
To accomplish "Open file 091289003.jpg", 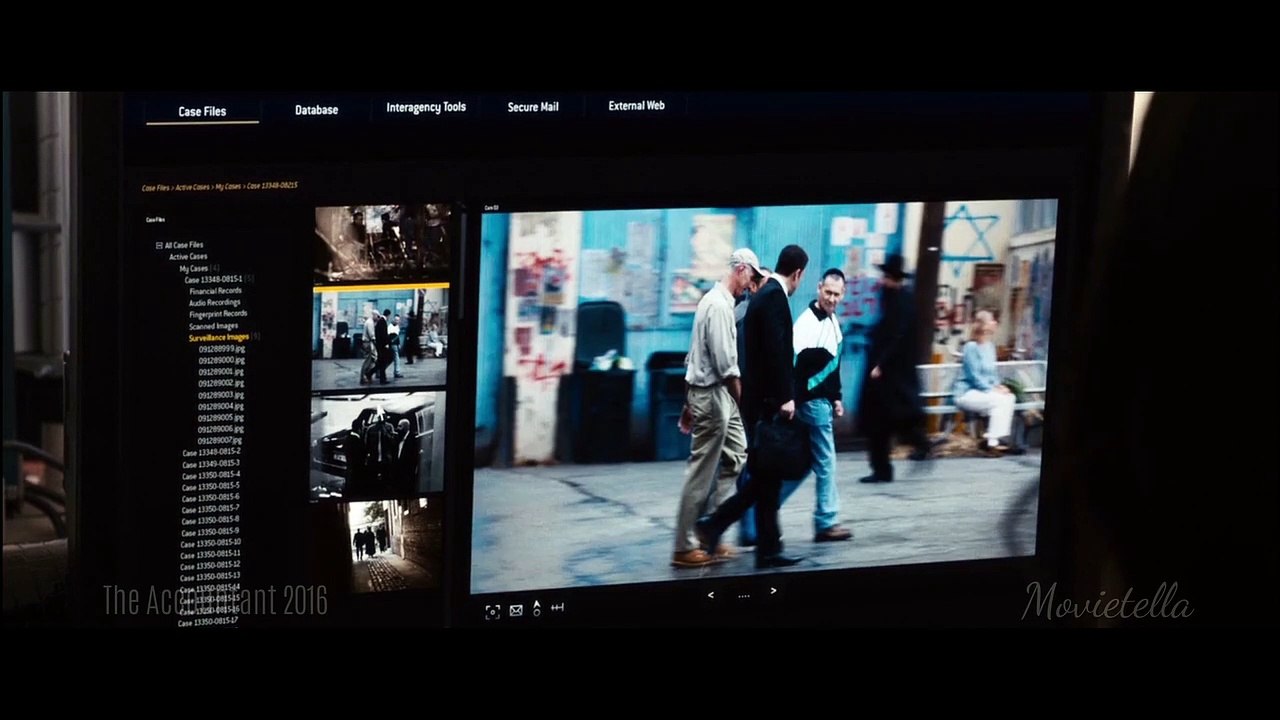I will click(221, 395).
